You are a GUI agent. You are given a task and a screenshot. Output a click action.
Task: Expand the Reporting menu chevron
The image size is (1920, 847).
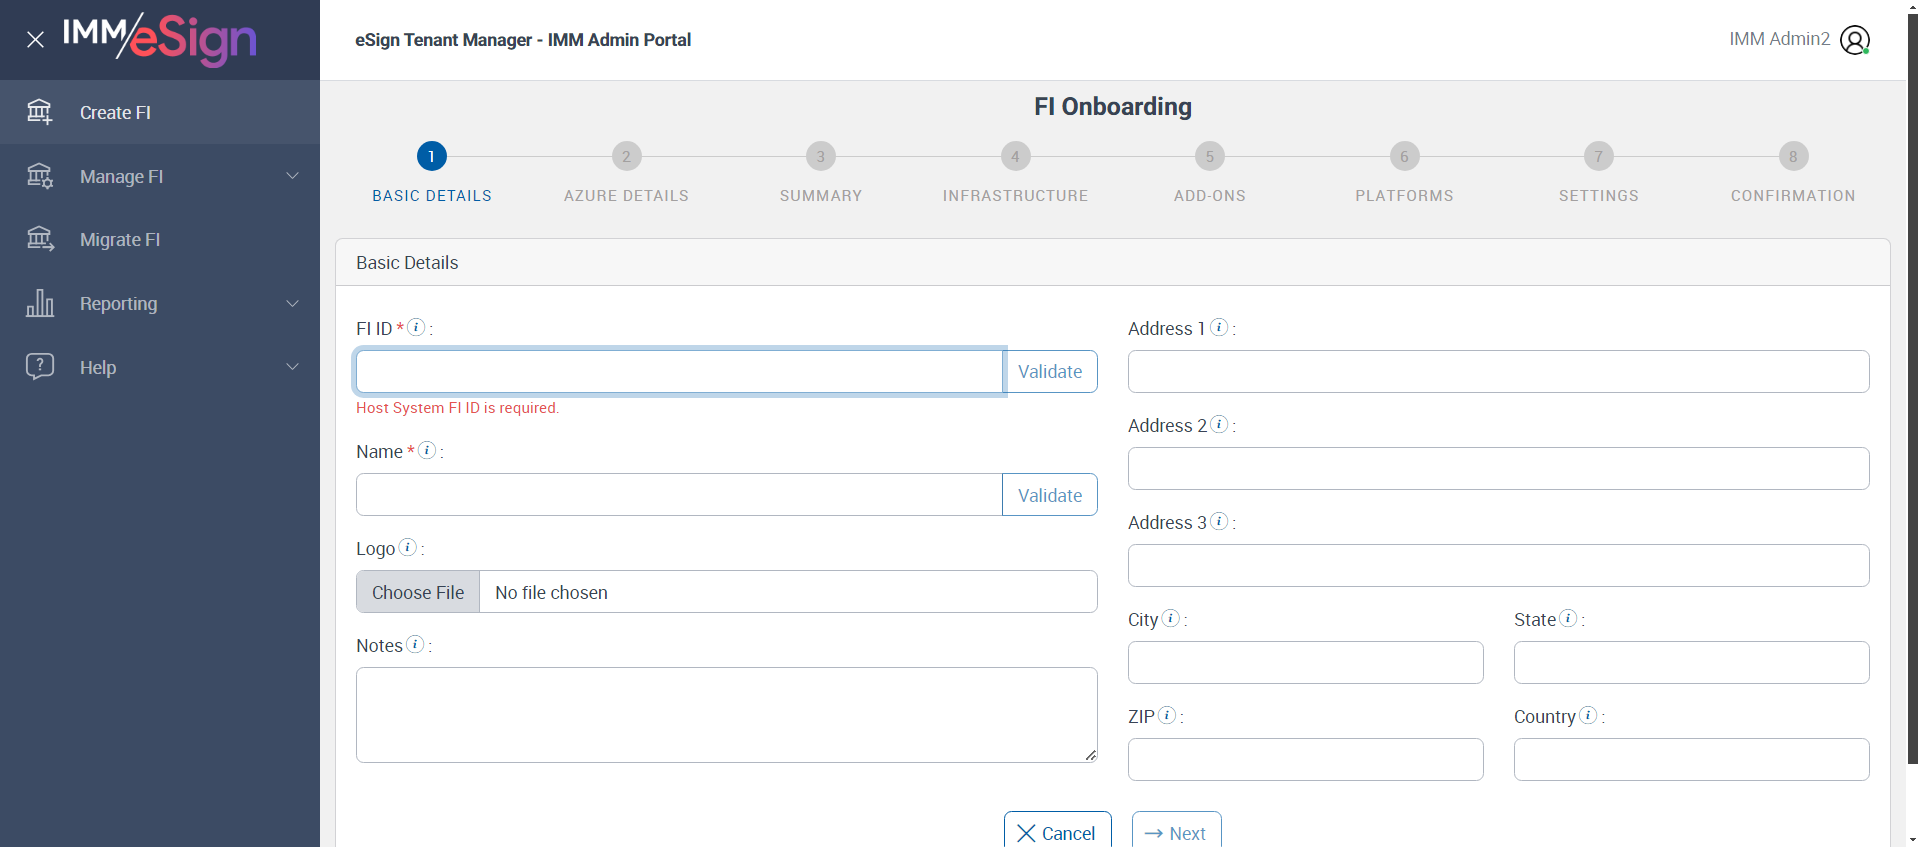click(x=292, y=303)
